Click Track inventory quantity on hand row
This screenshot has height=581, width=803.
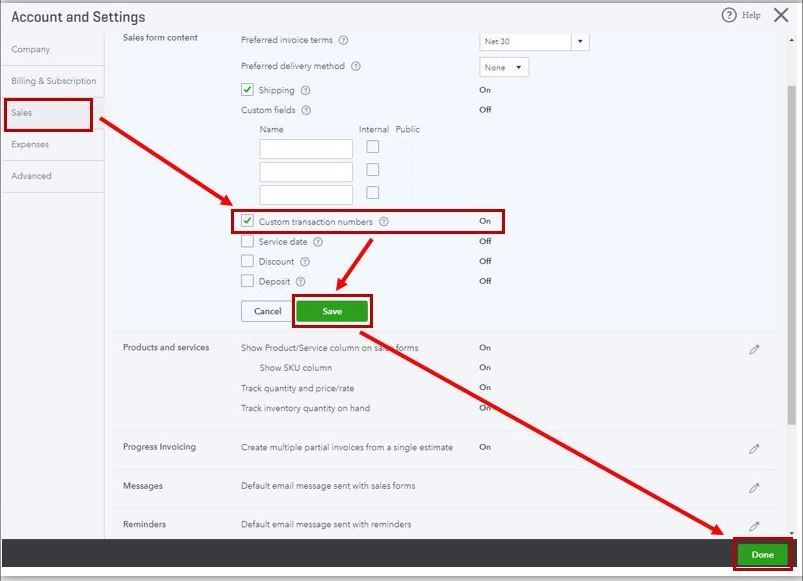click(x=305, y=408)
